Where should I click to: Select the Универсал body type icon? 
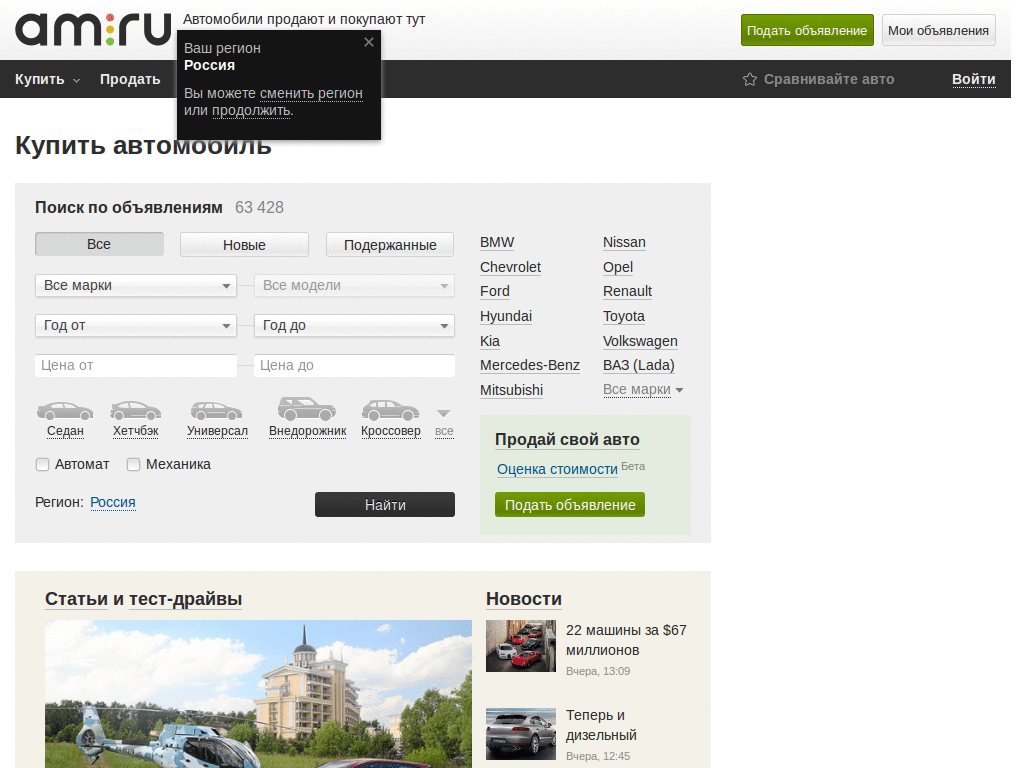pyautogui.click(x=217, y=411)
